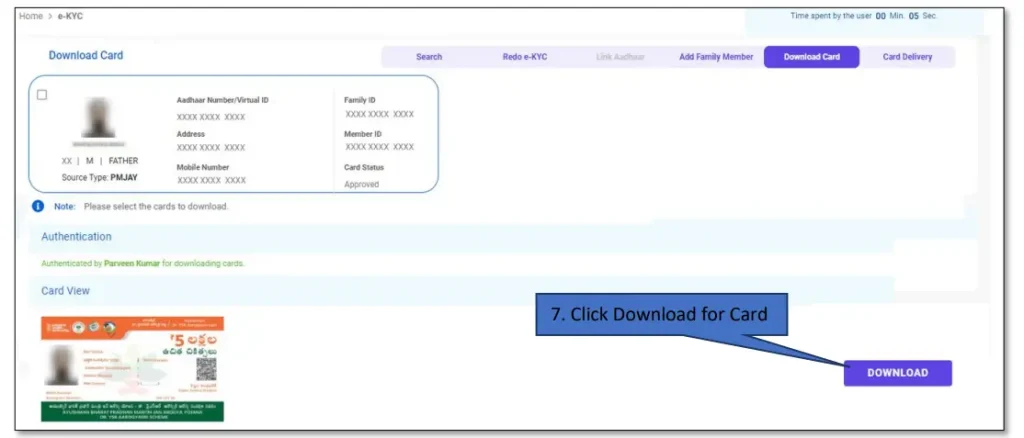Click the QR code on the card preview
This screenshot has width=1024, height=438.
[206, 369]
